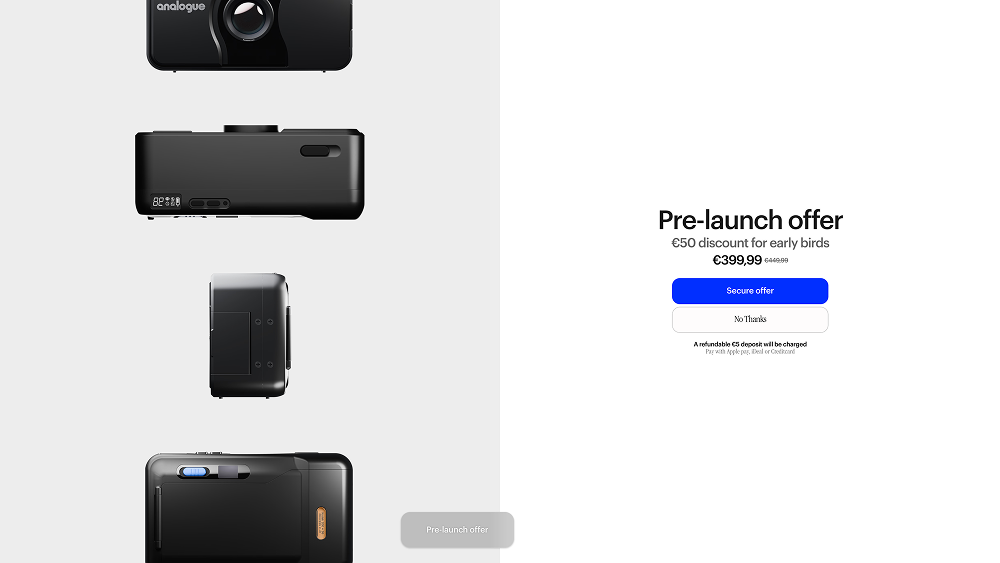
Task: Click the LCD display on the top-view camera
Action: pos(166,201)
